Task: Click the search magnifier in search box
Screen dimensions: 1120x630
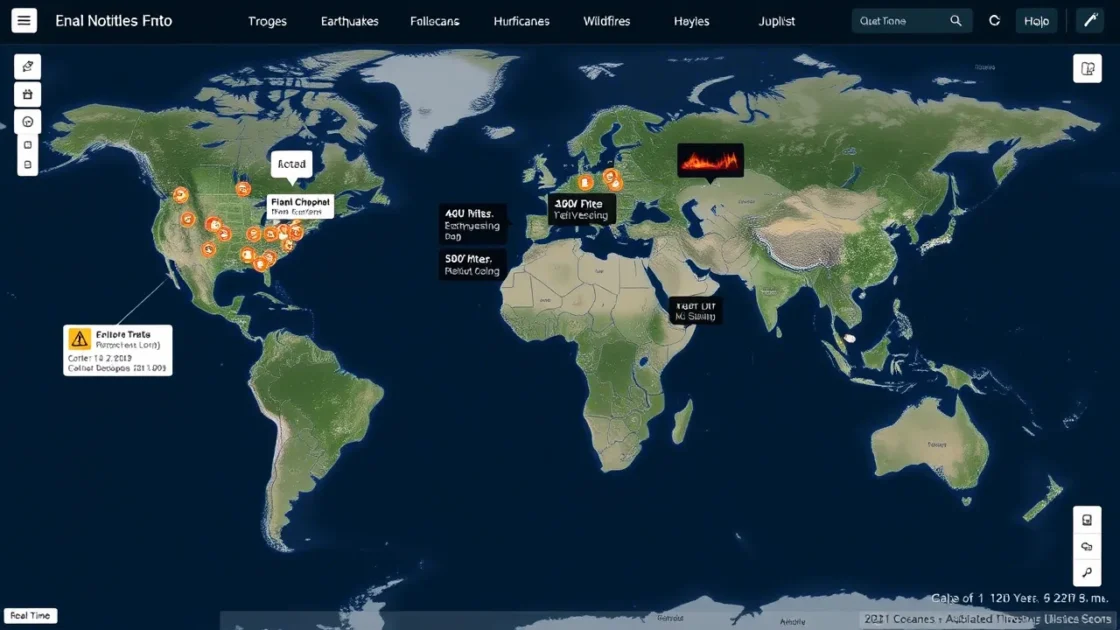Action: click(x=956, y=21)
